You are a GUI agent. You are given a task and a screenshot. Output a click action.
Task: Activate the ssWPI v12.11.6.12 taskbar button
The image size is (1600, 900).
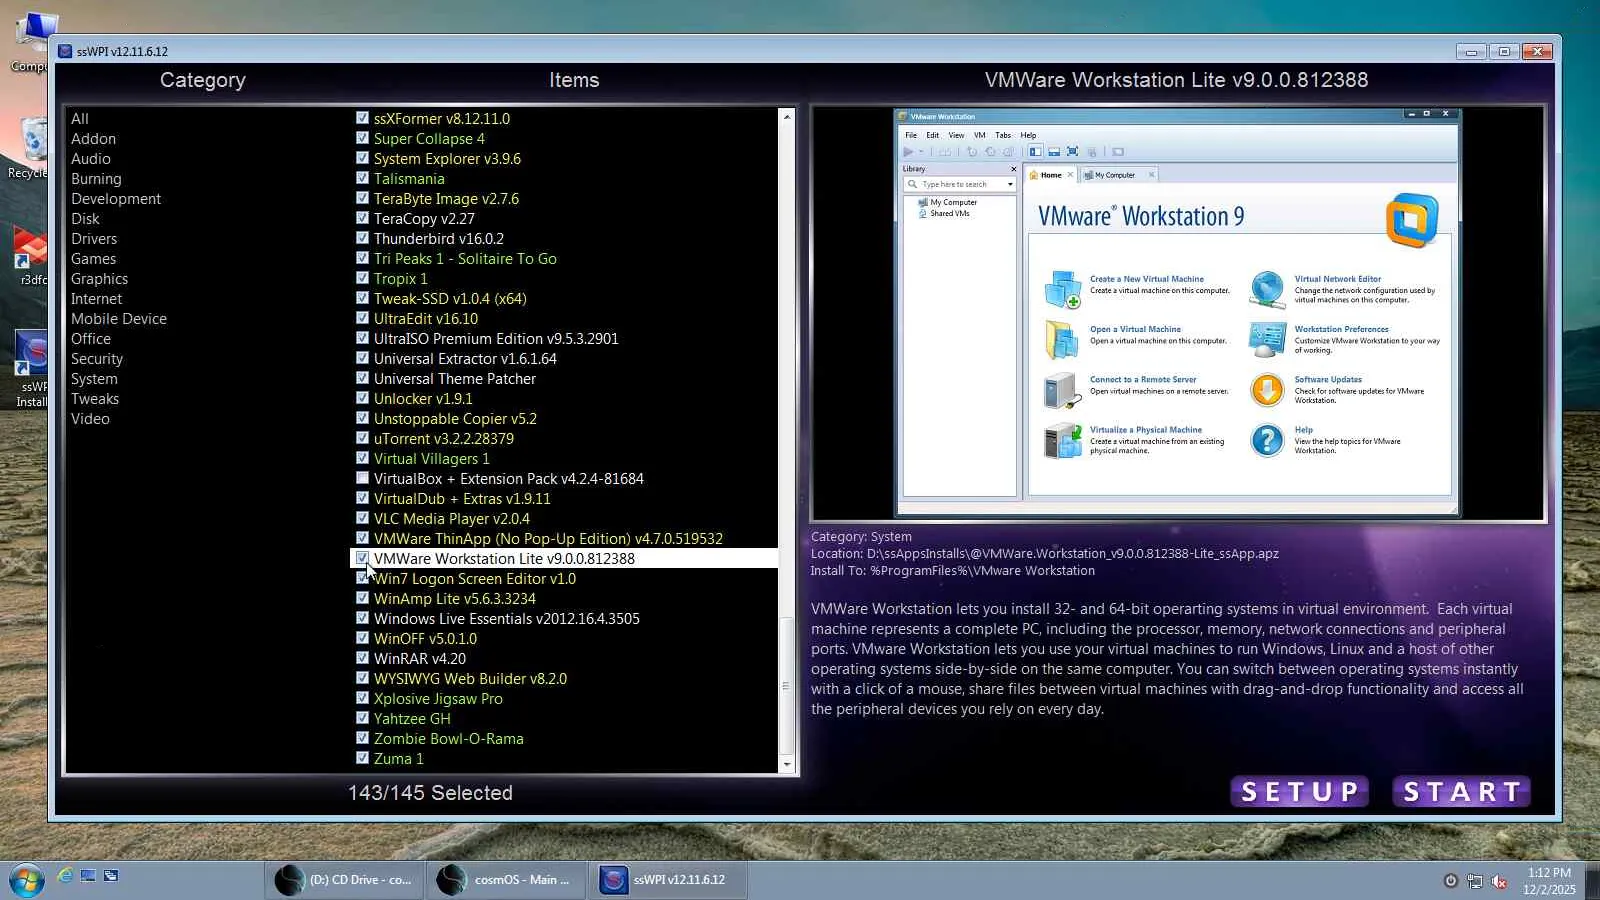(668, 880)
